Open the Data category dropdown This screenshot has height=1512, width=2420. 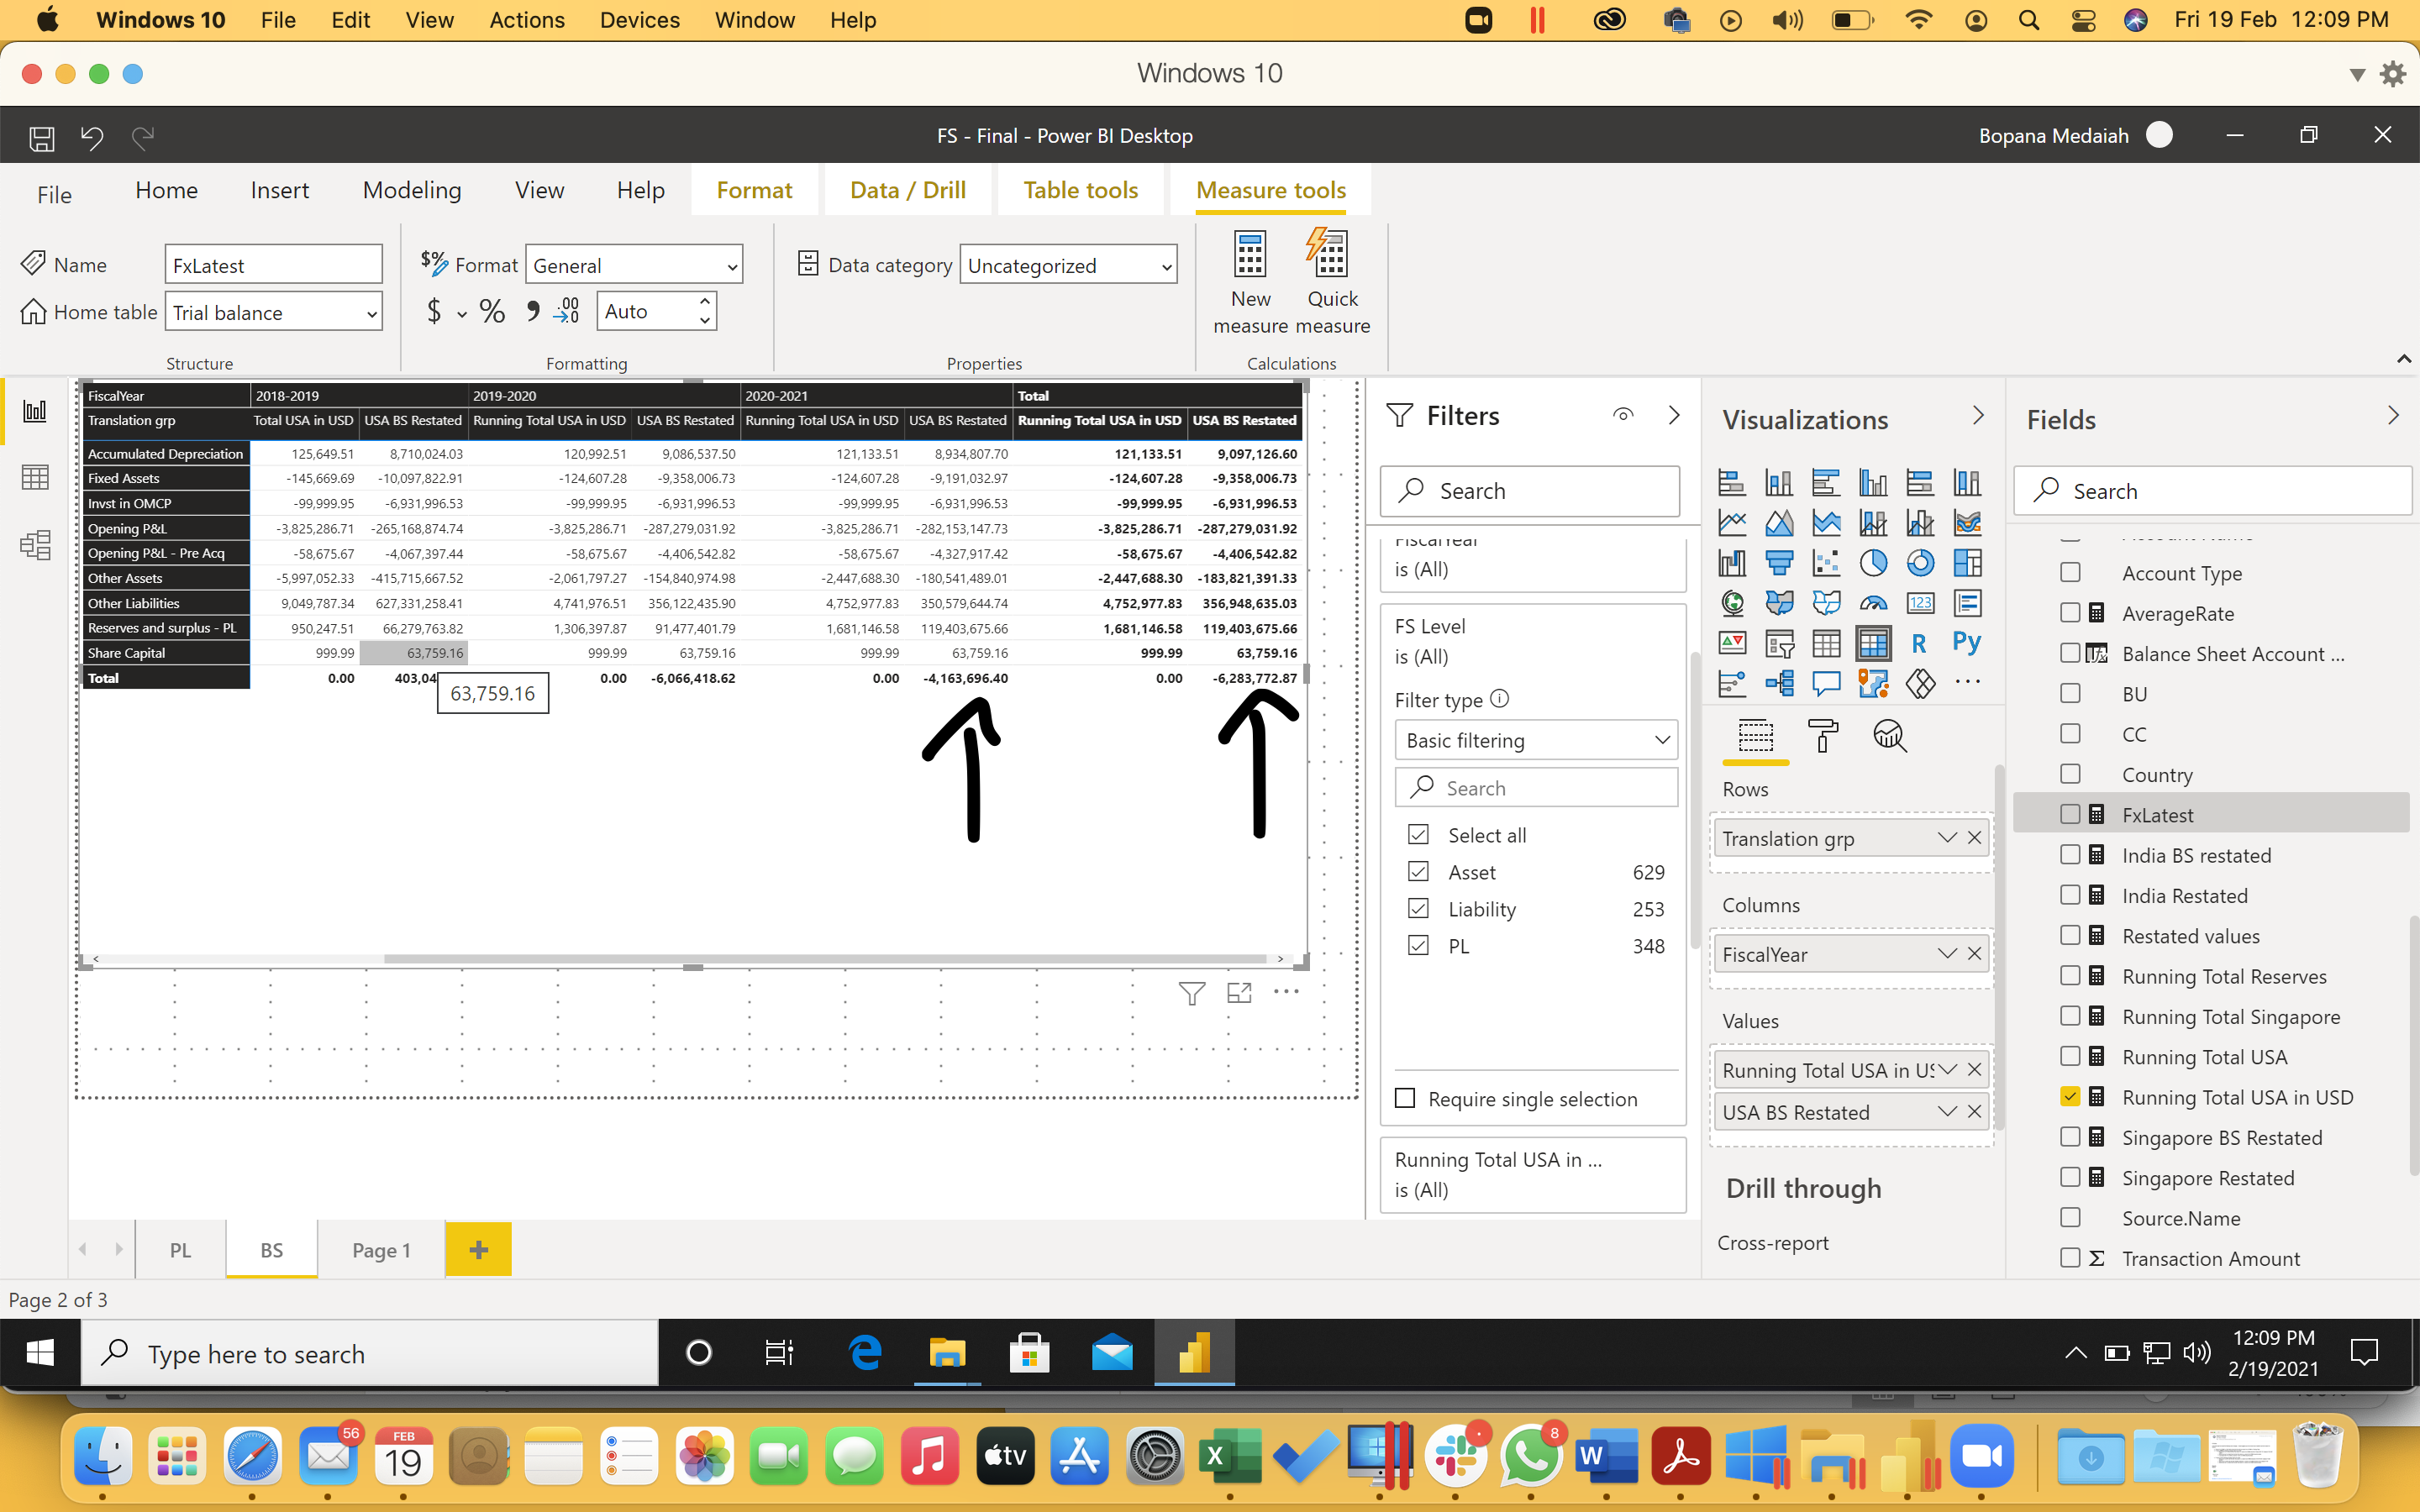(1068, 265)
